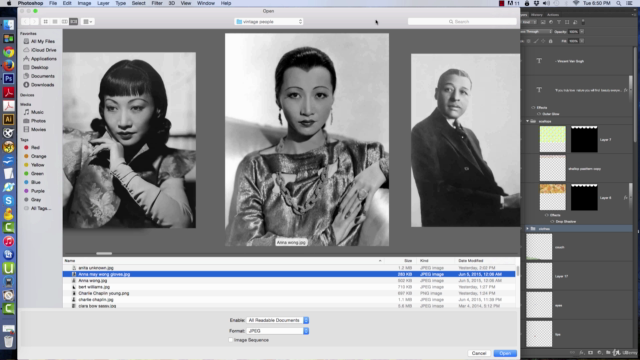Viewport: 640px width, 360px height.
Task: Click the Photoshop icon in dock
Action: 9,79
